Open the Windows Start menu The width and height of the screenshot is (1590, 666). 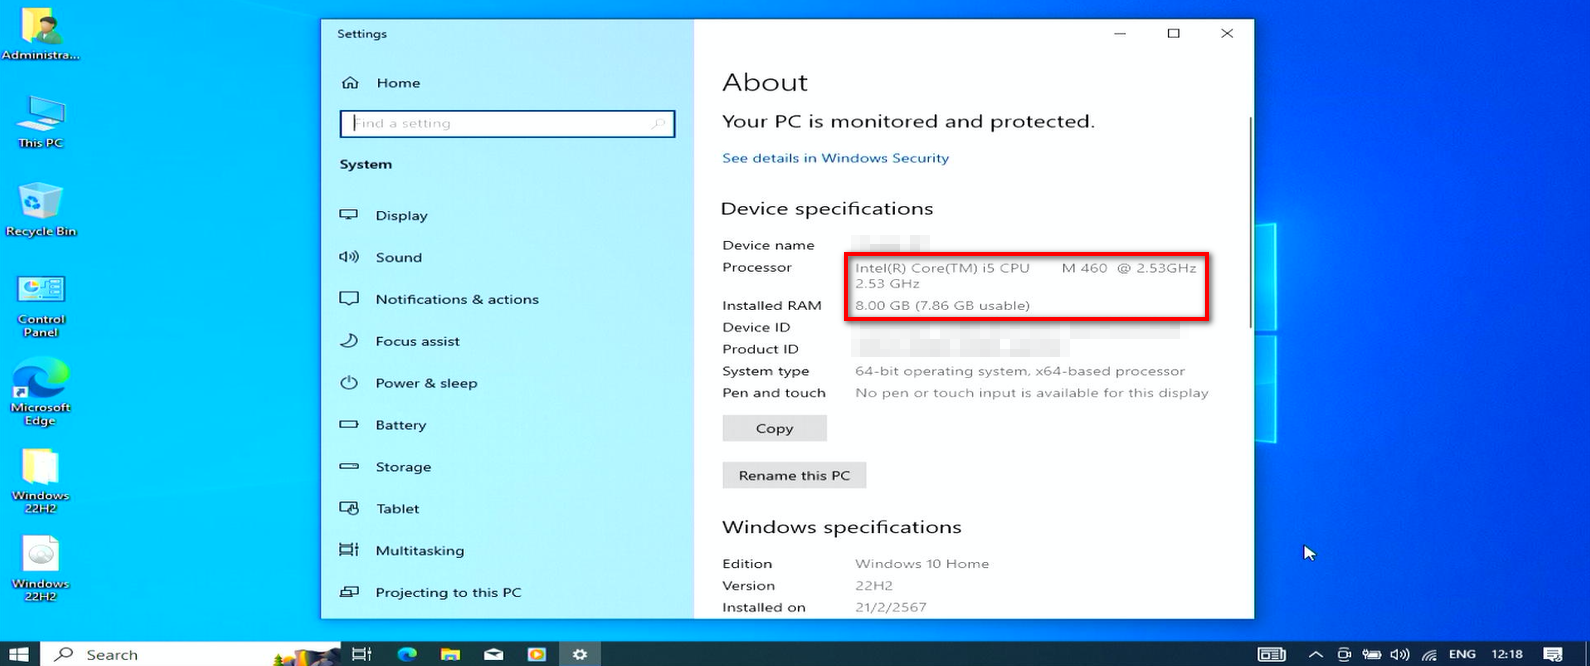point(19,654)
